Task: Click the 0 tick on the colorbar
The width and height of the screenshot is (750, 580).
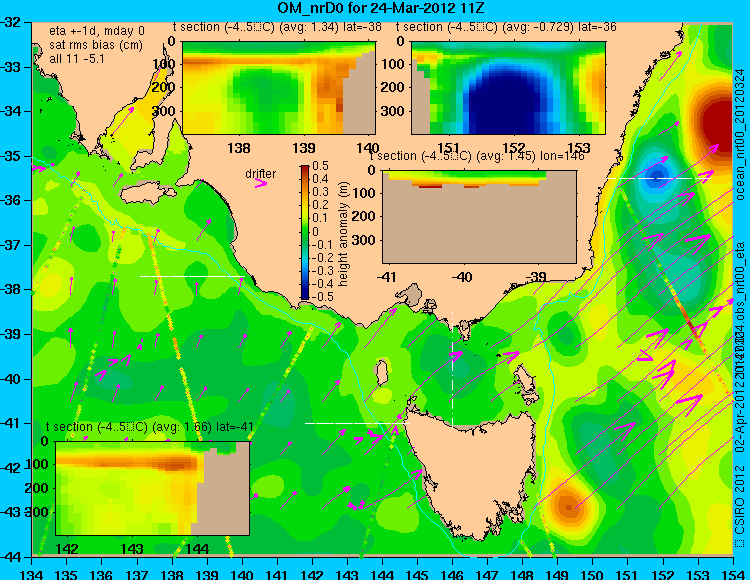Action: [315, 231]
